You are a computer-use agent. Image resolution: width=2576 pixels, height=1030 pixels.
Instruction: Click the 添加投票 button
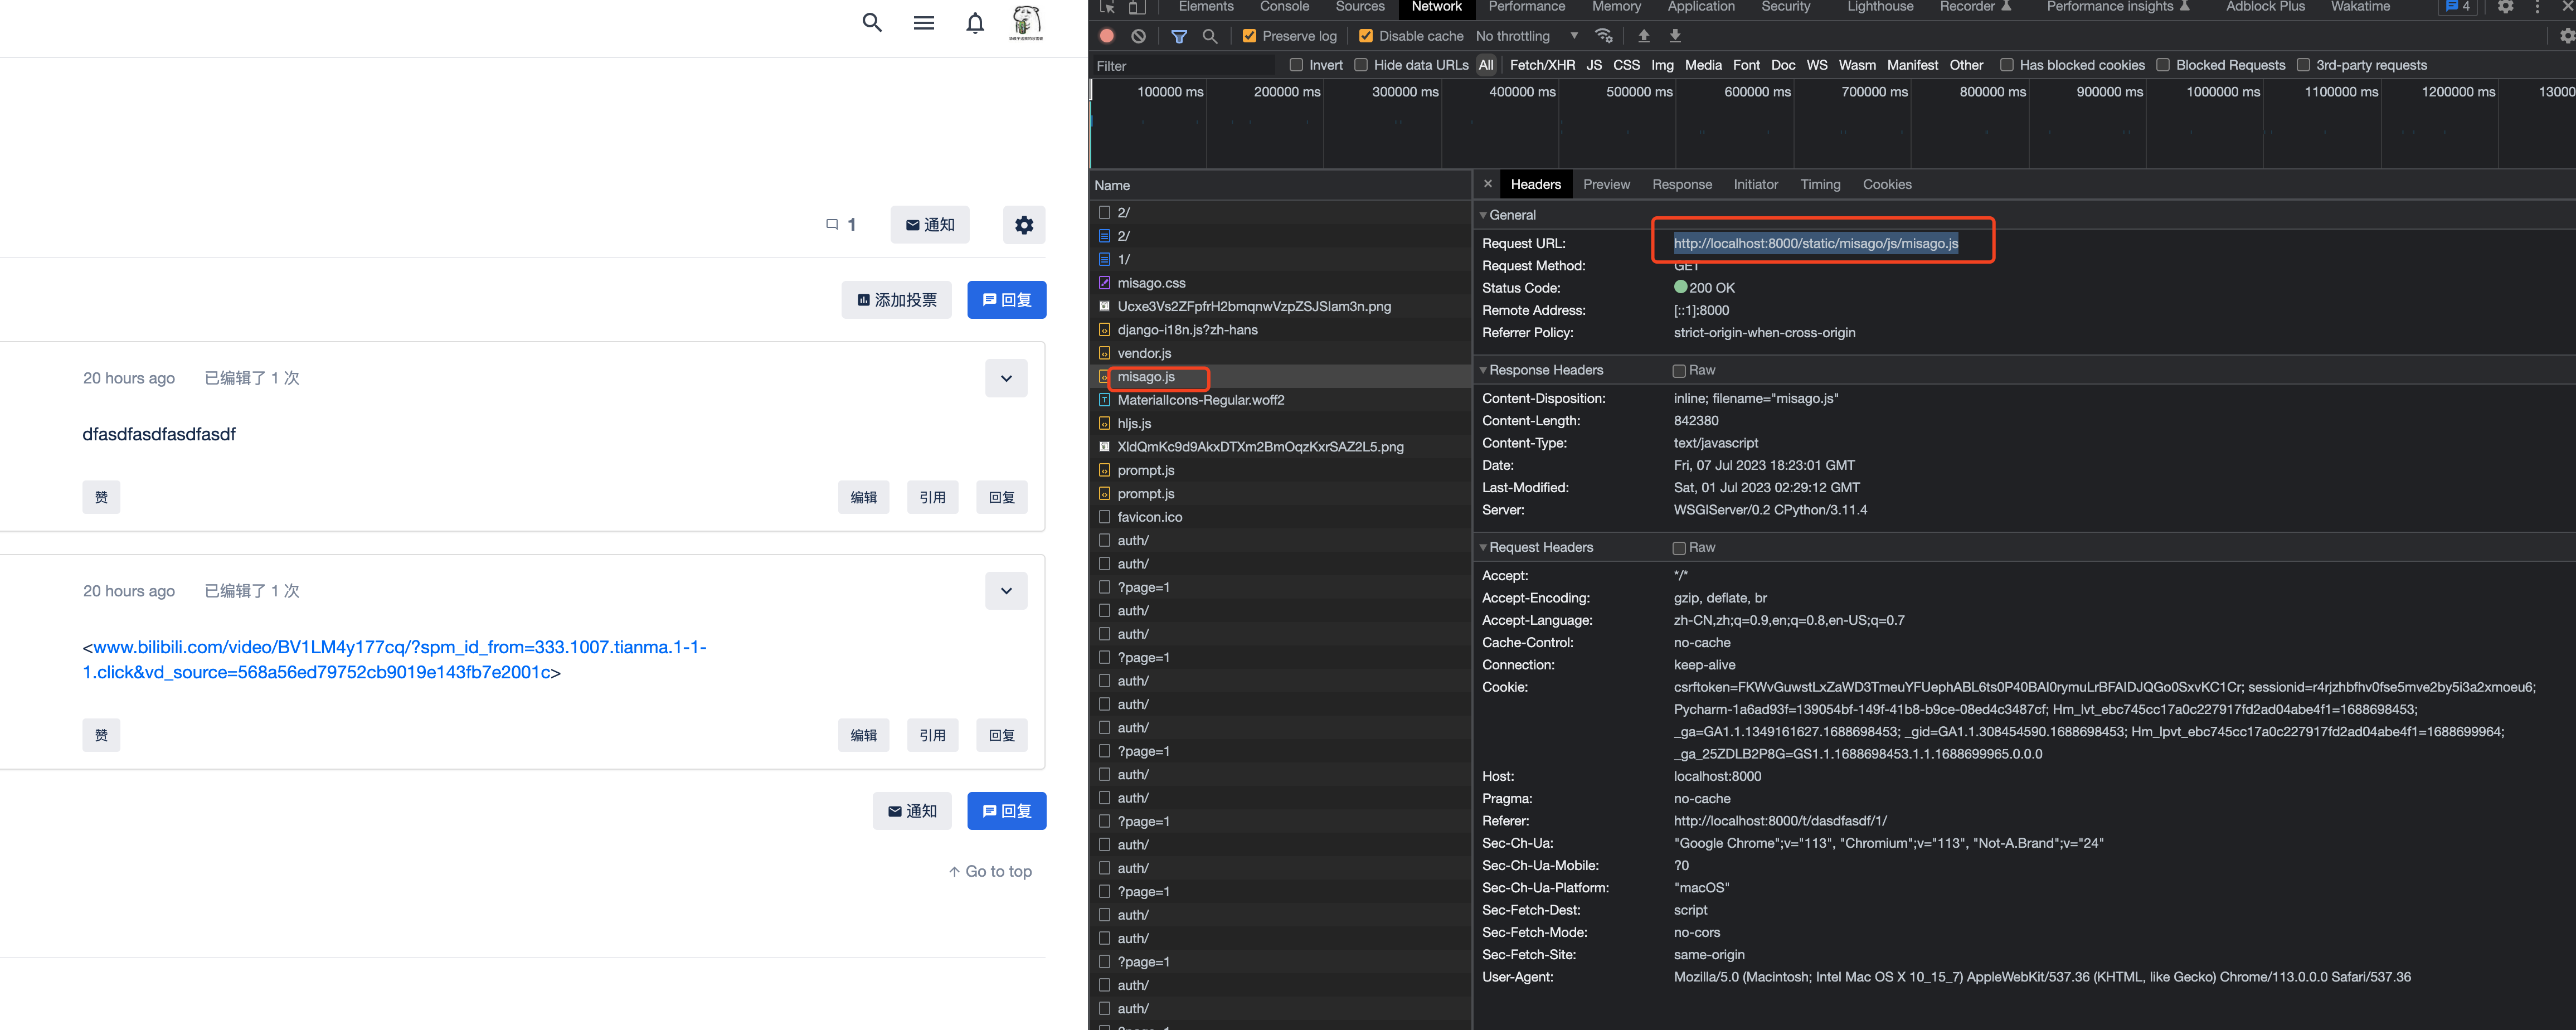click(x=896, y=300)
